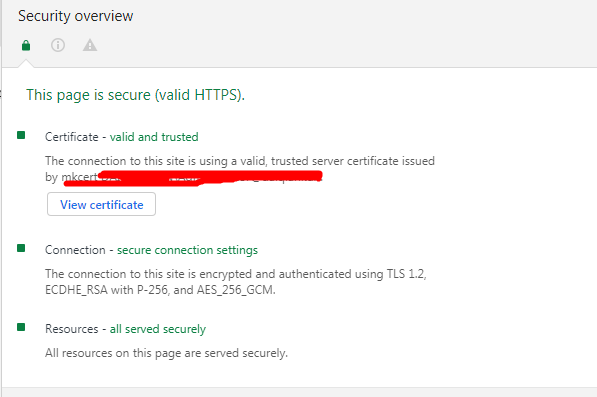Click 'all served securely' status text

point(158,329)
